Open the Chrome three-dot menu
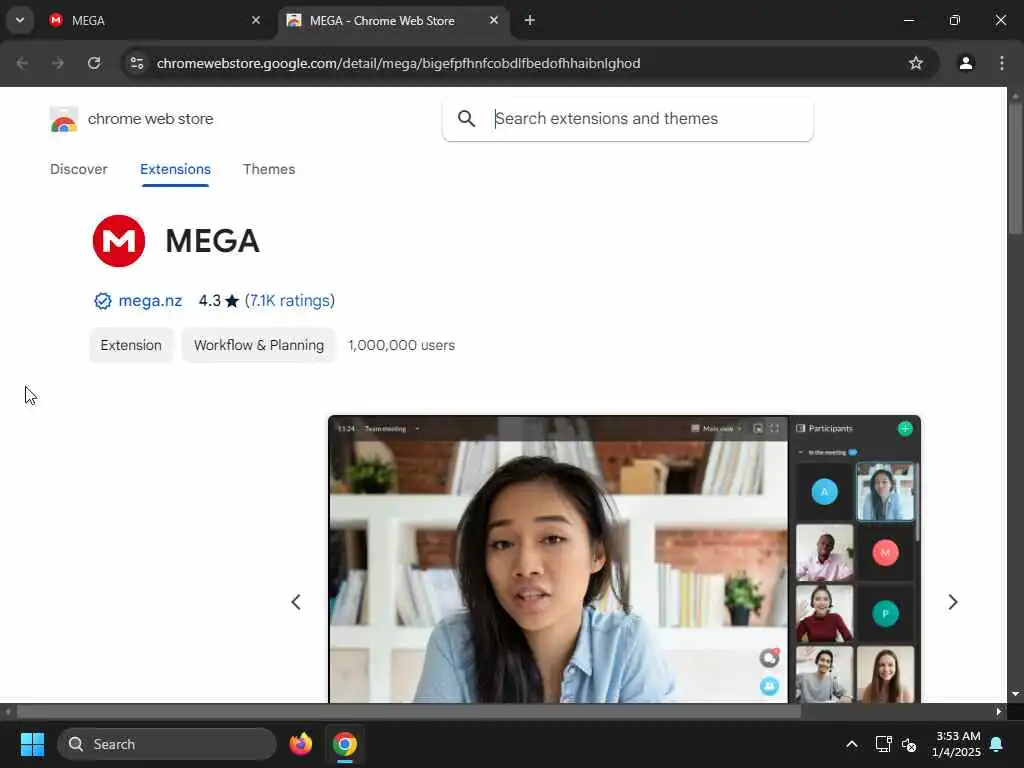Screen dimensions: 1024x768 coord(1002,63)
